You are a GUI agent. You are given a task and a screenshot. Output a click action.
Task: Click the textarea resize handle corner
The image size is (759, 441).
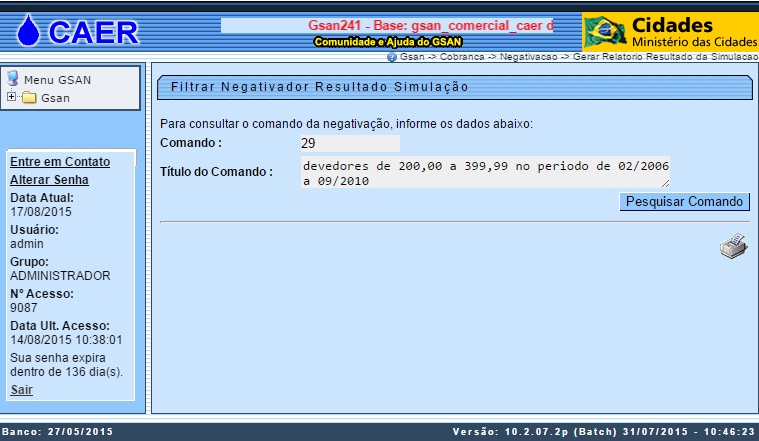[x=666, y=183]
